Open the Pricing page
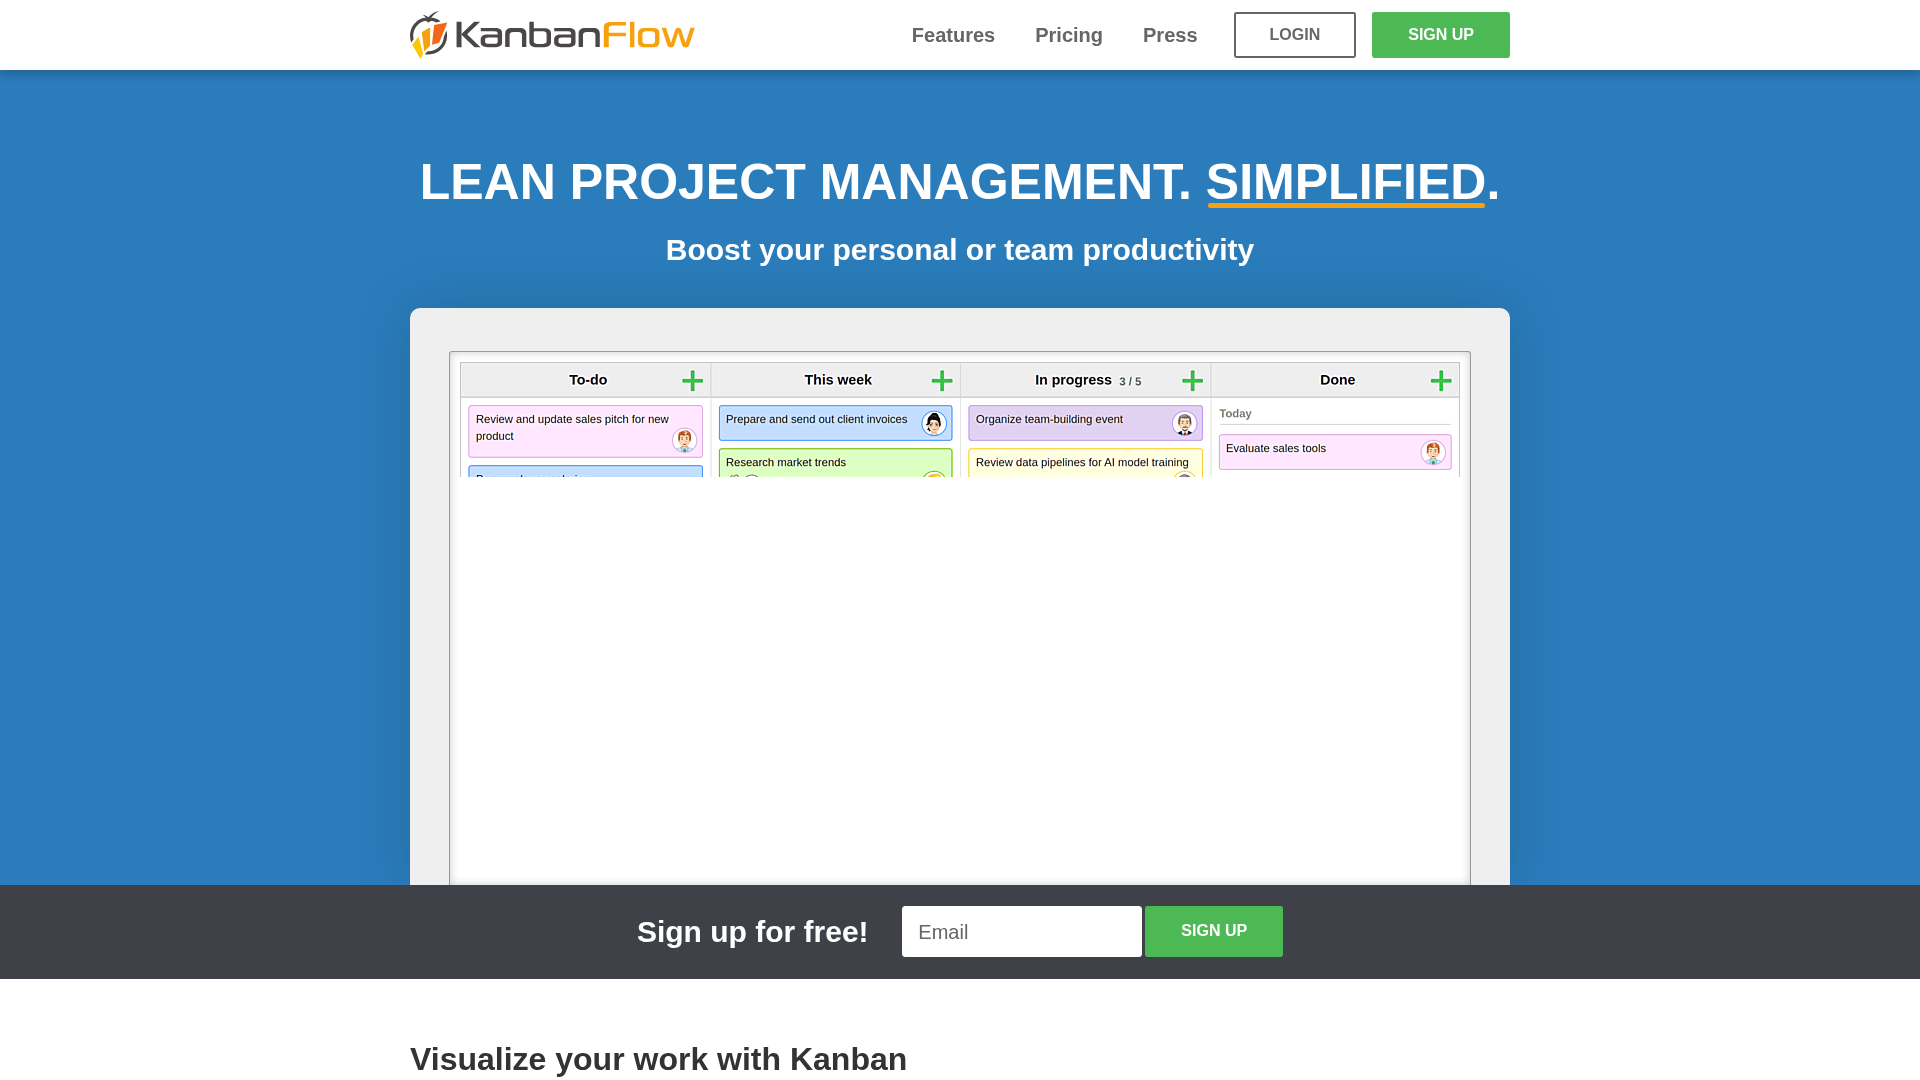Screen dimensions: 1920x1080 (1068, 35)
